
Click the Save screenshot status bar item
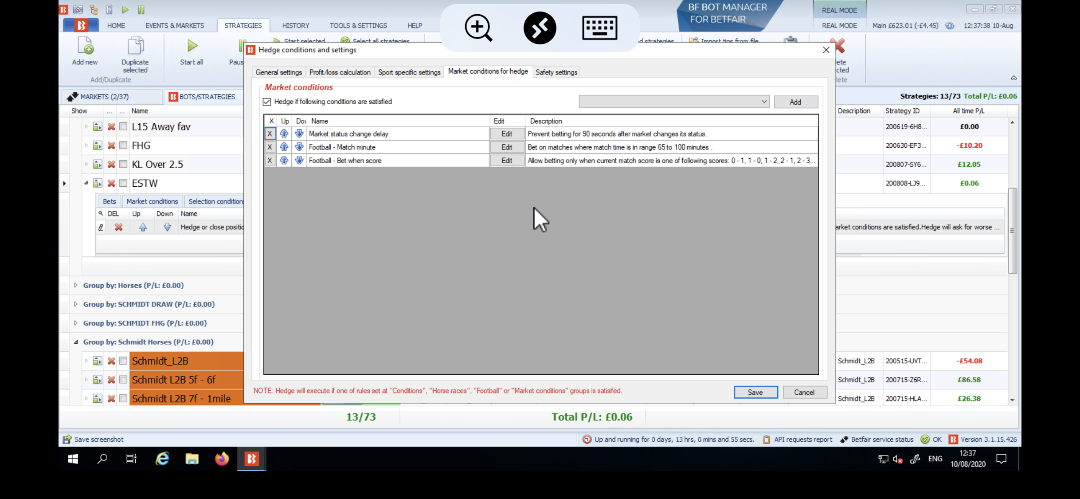coord(94,439)
